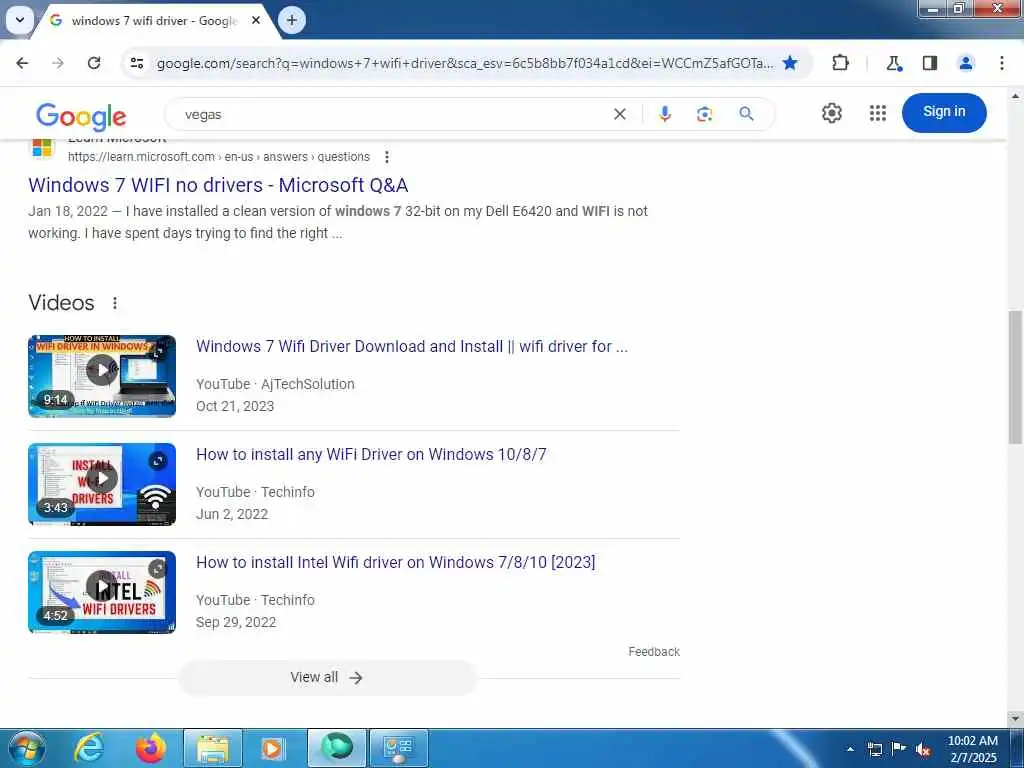Image resolution: width=1024 pixels, height=768 pixels.
Task: Open Chrome Labs flask icon
Action: pyautogui.click(x=893, y=63)
